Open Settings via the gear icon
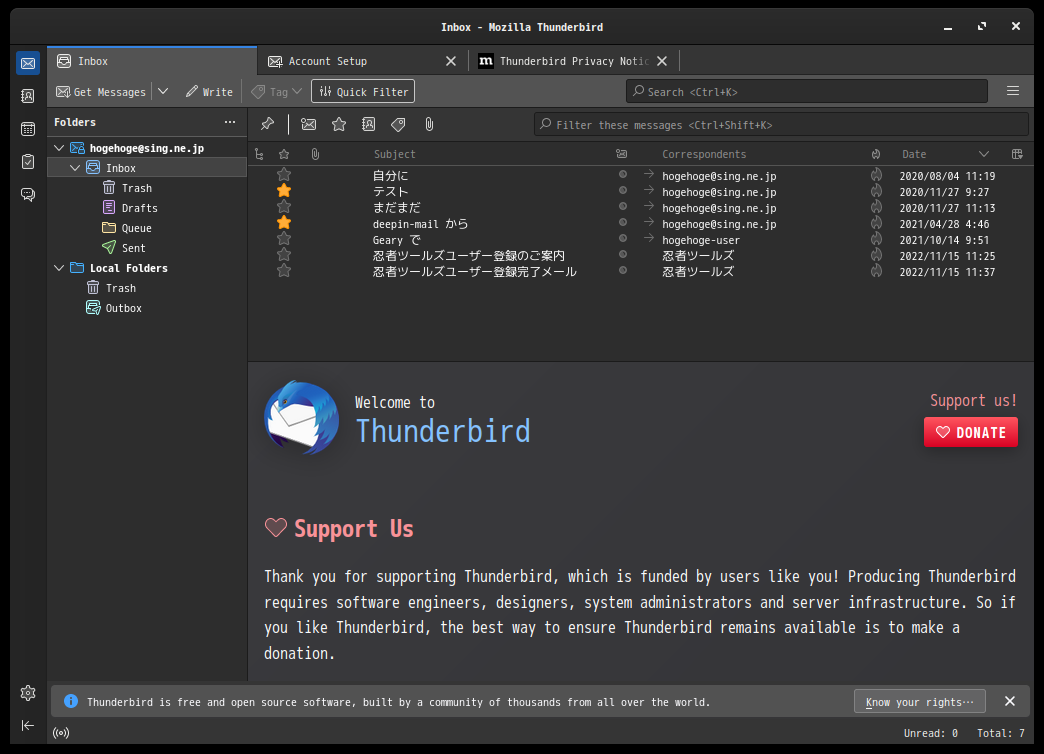This screenshot has height=754, width=1044. [x=28, y=693]
